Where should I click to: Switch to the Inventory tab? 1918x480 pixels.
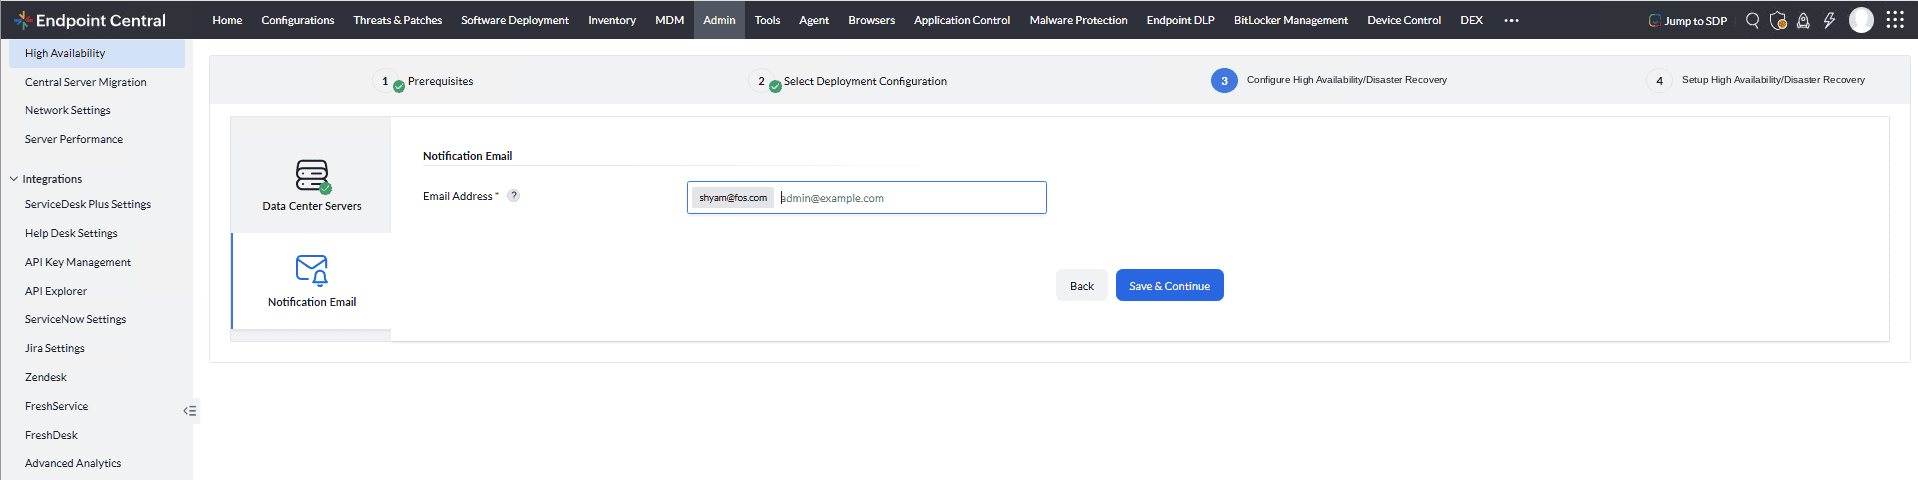click(612, 20)
